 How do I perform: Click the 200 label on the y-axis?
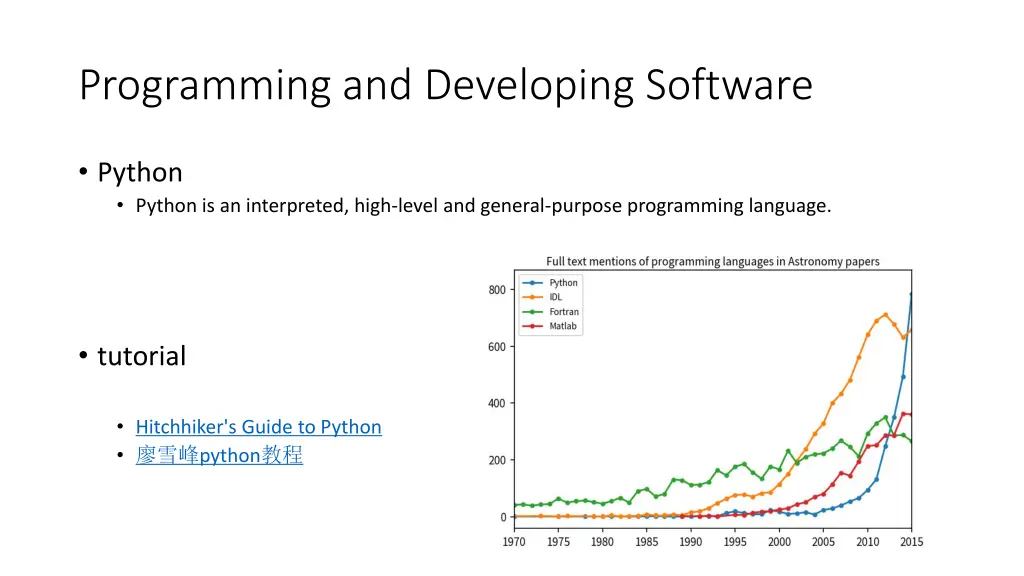tap(497, 461)
